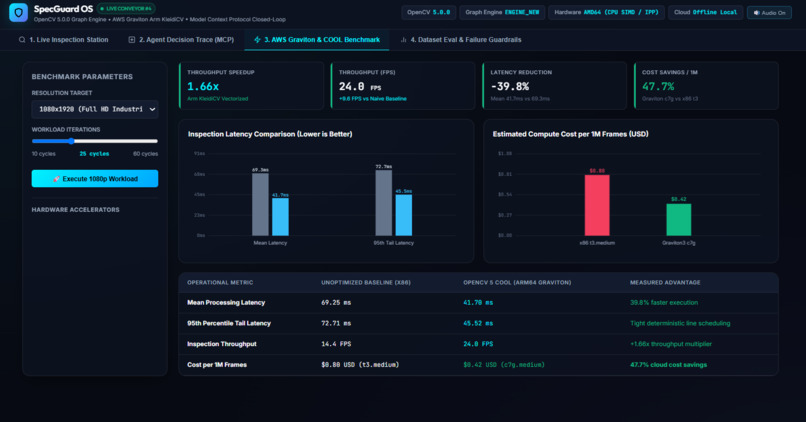806x422 pixels.
Task: Click 'Mean Processing Latency' table row label
Action: click(226, 303)
